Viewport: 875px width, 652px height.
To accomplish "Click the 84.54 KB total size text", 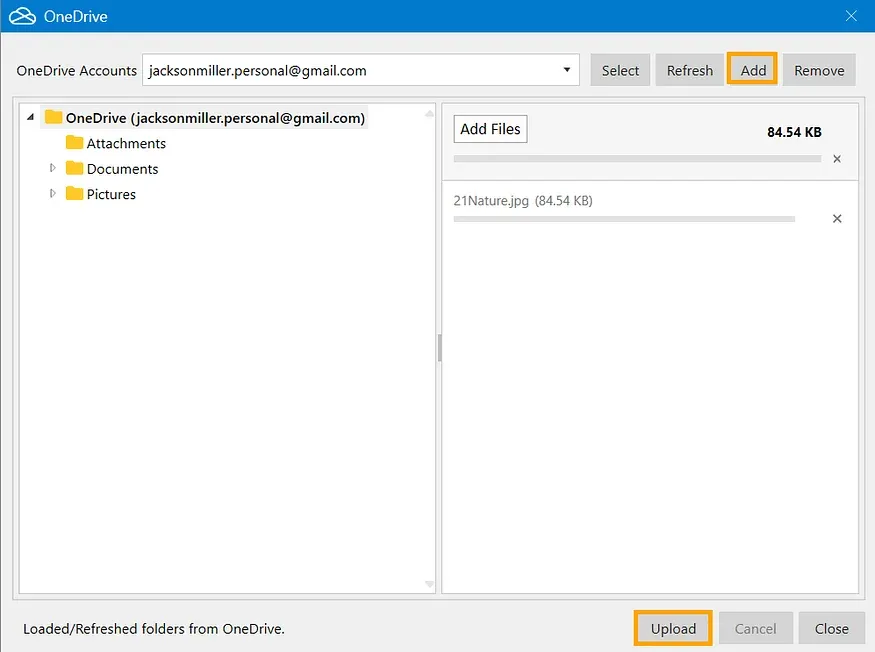I will 794,132.
